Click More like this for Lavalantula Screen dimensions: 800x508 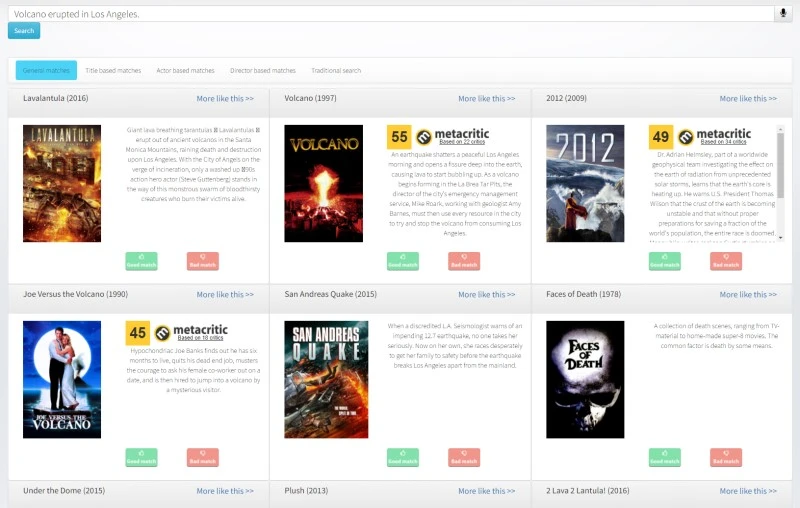225,99
